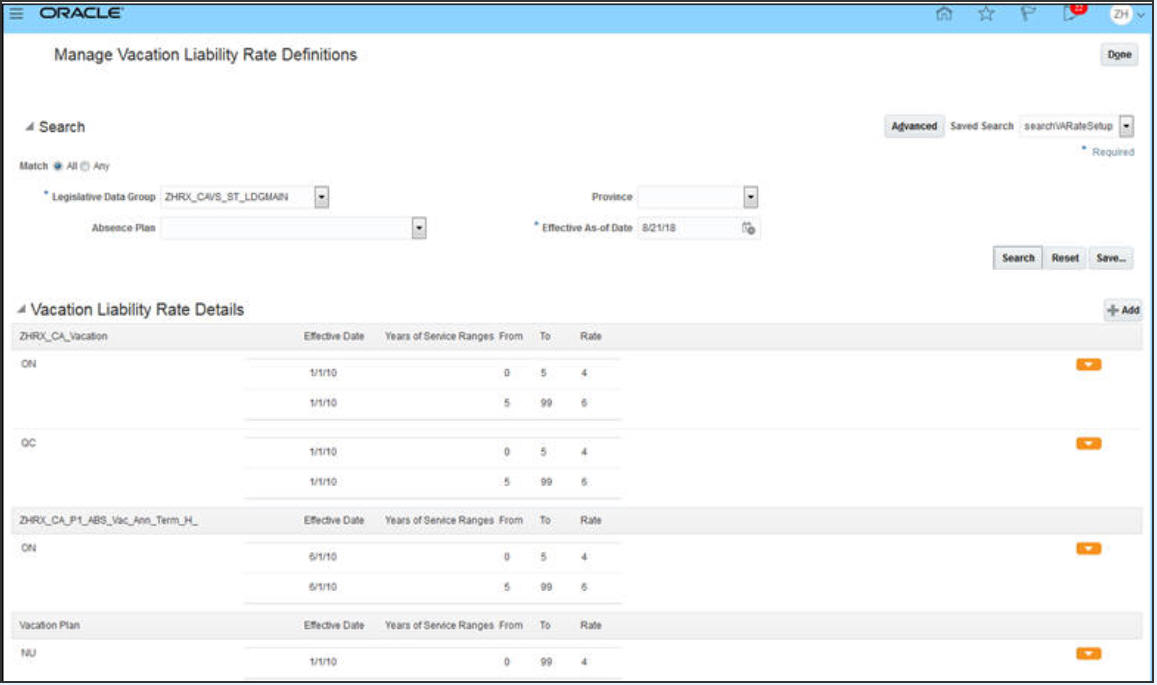Select the Match Any radio button
The width and height of the screenshot is (1157, 685).
tap(85, 166)
